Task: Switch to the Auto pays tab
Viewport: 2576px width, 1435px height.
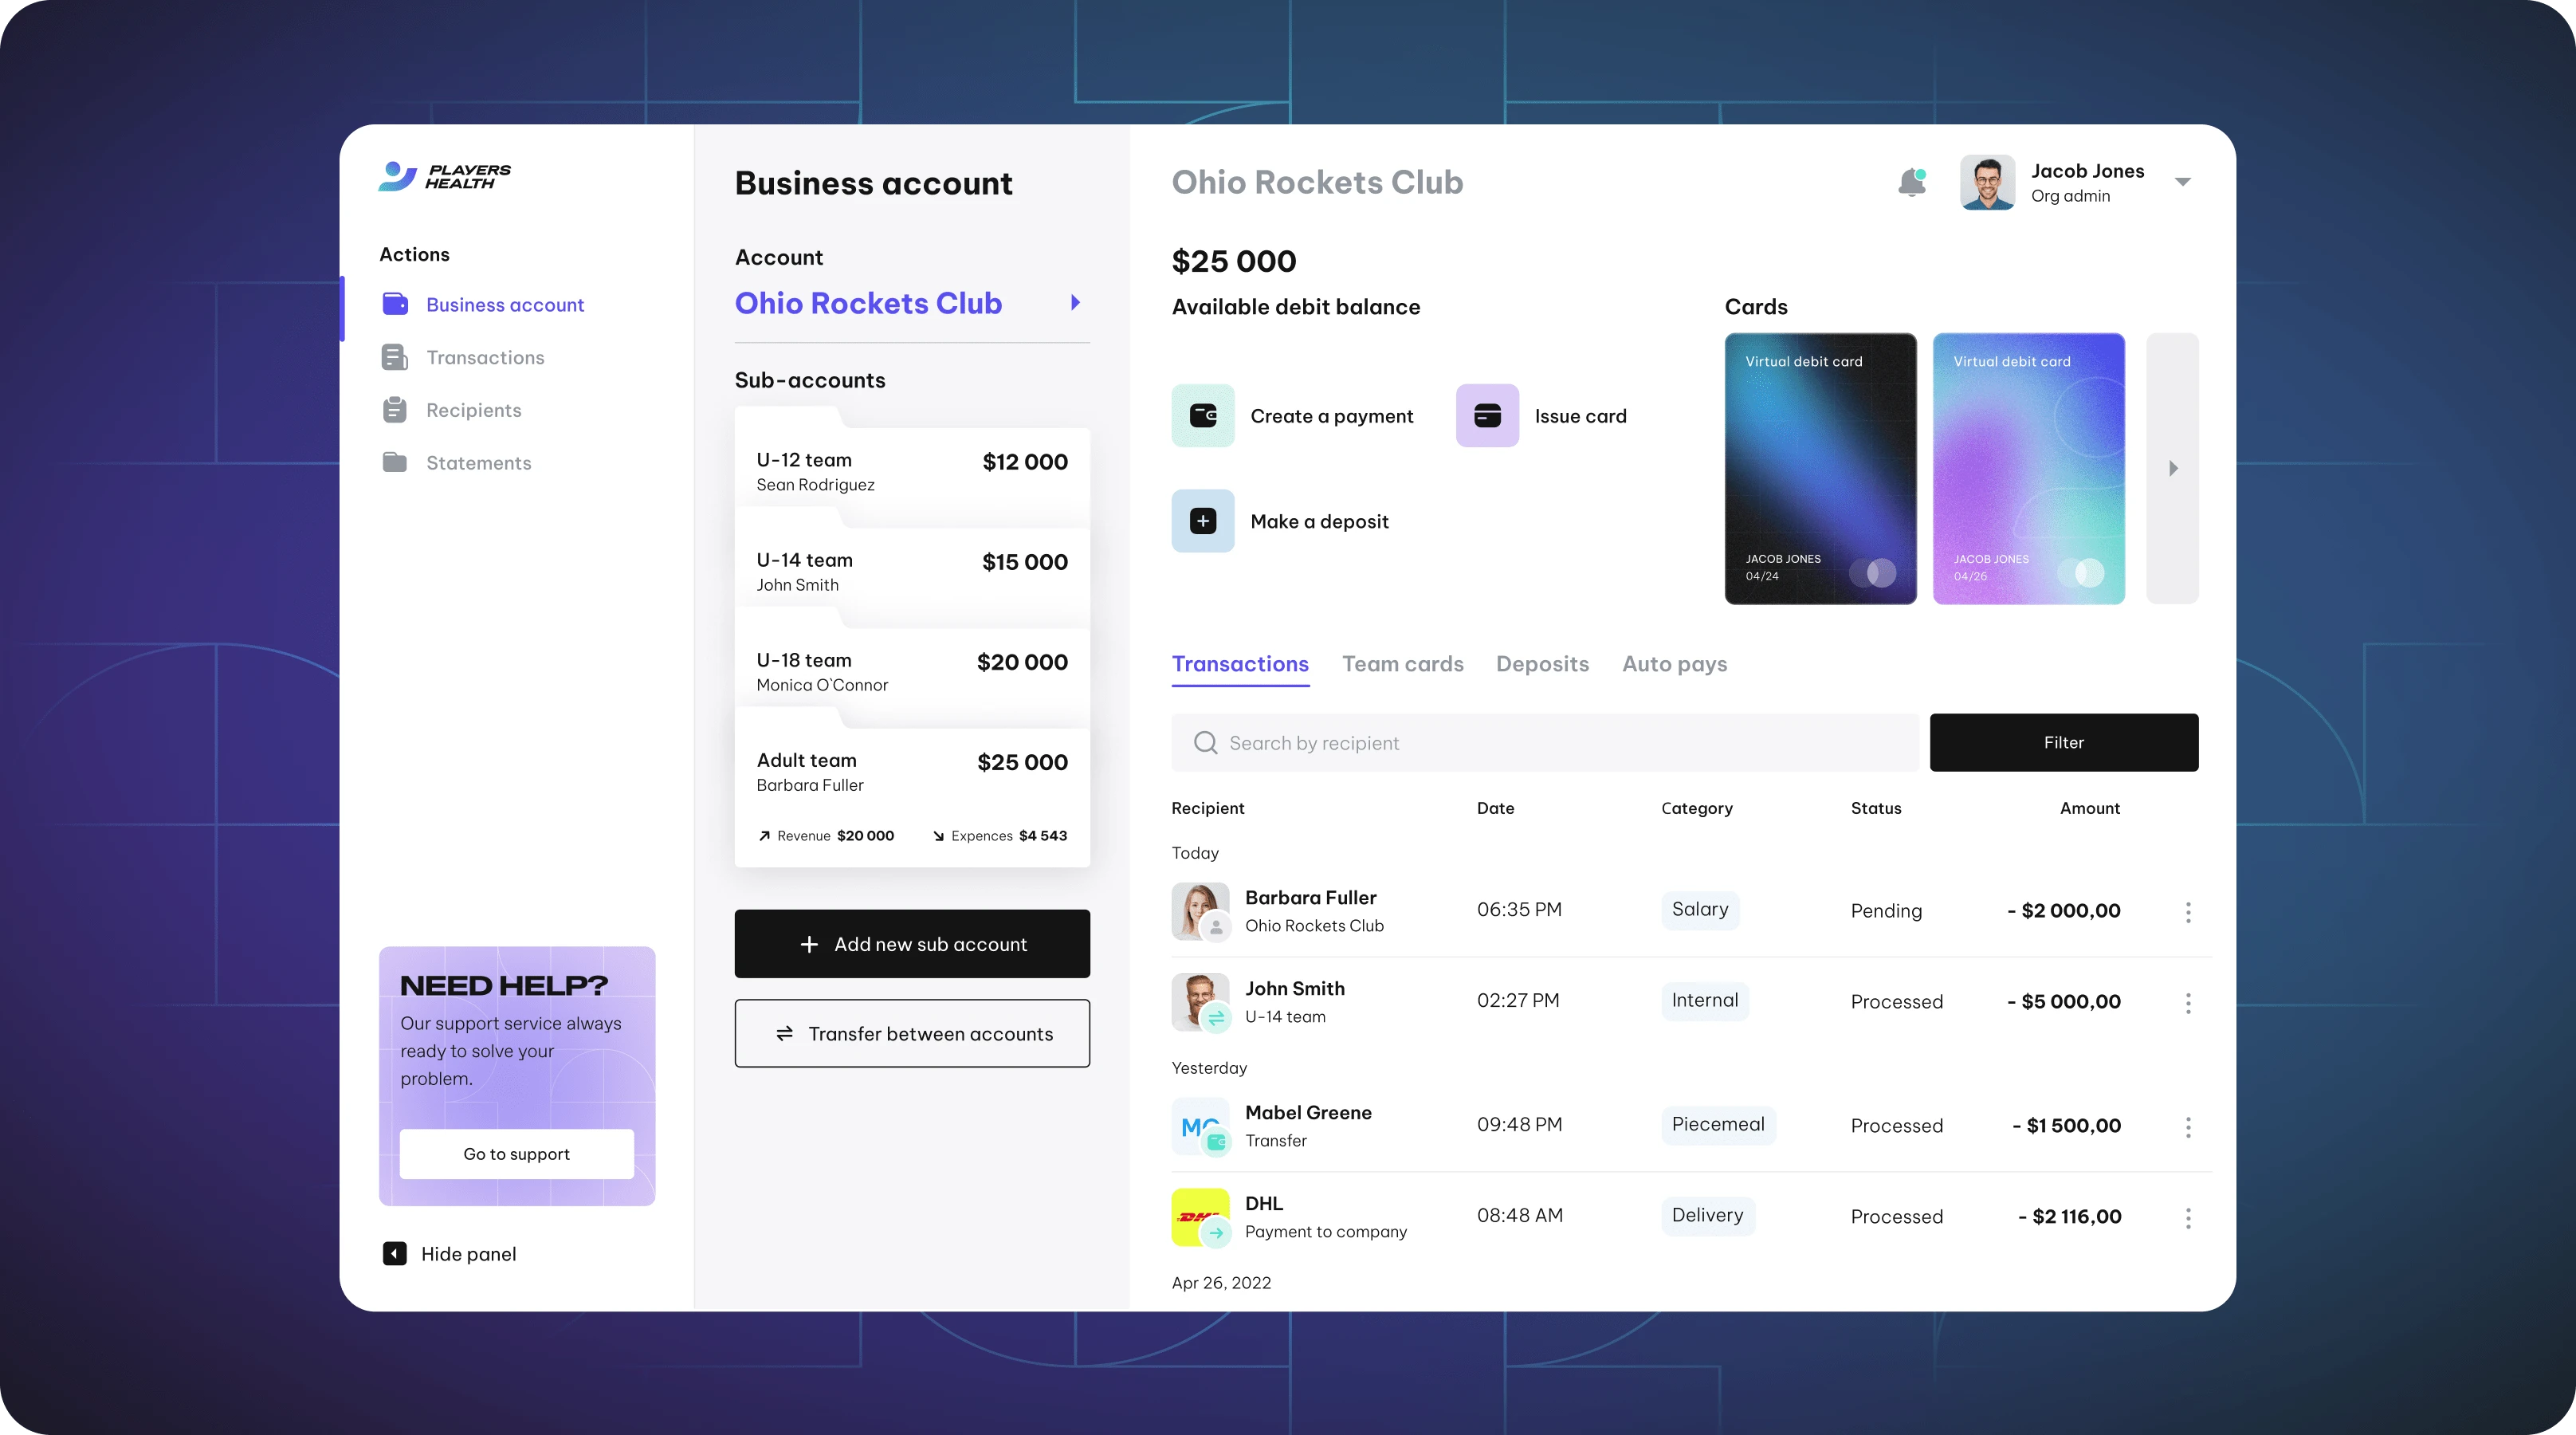Action: point(1674,664)
